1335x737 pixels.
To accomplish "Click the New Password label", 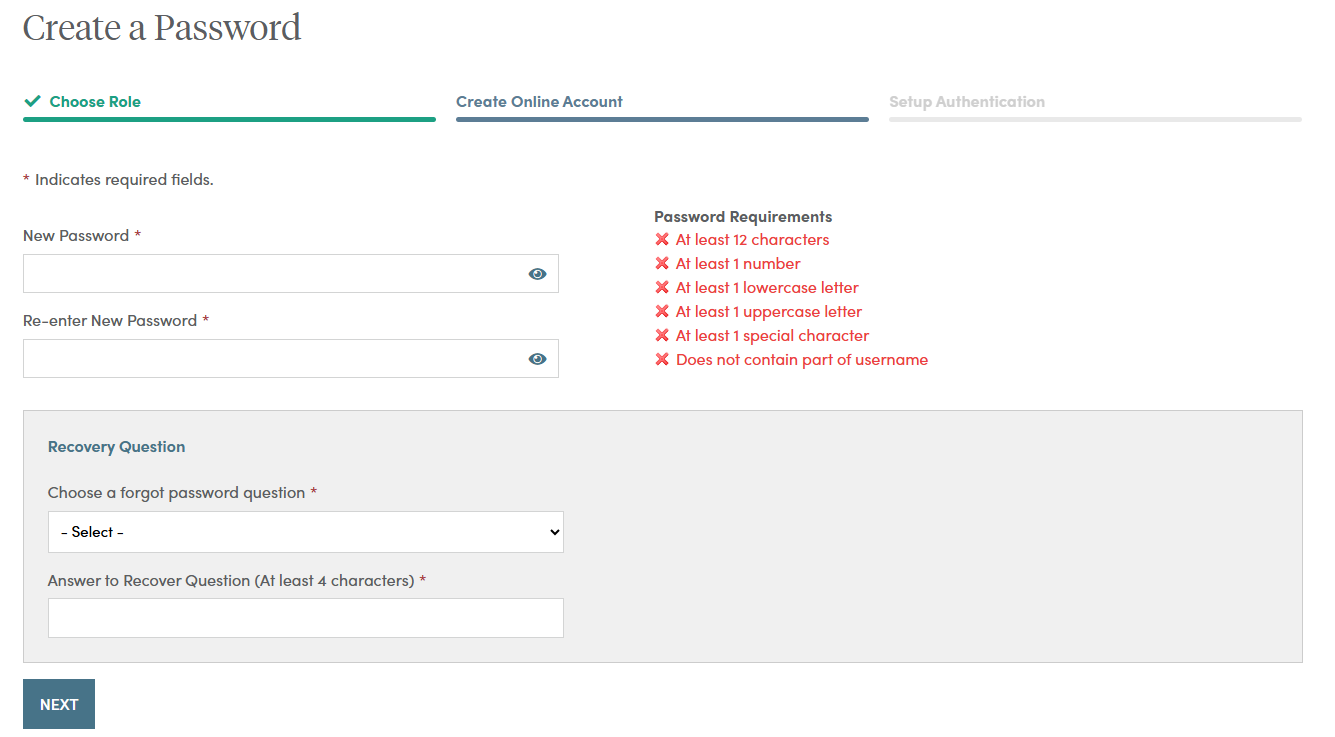I will (x=82, y=236).
